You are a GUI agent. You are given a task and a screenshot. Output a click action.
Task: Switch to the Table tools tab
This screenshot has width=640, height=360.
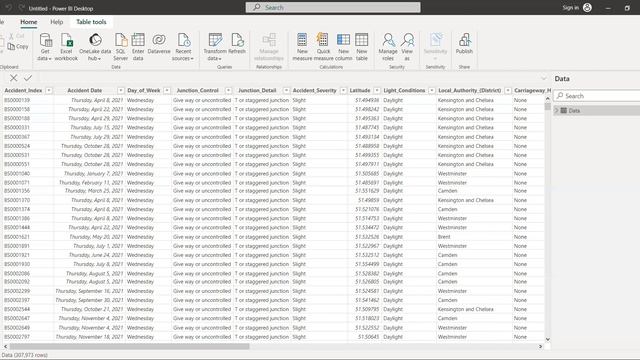pyautogui.click(x=91, y=22)
